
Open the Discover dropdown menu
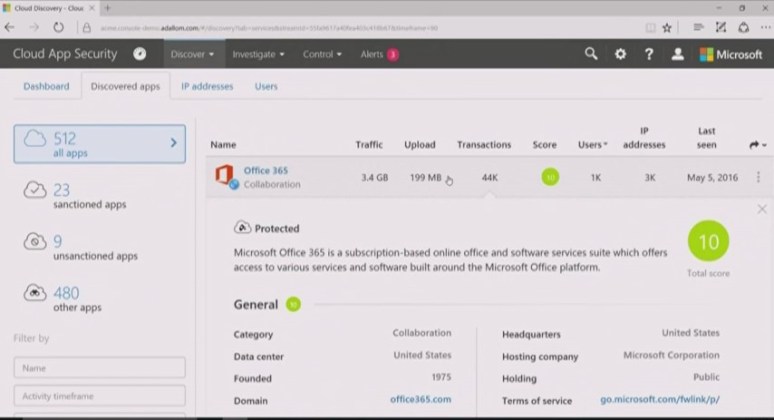tap(192, 54)
